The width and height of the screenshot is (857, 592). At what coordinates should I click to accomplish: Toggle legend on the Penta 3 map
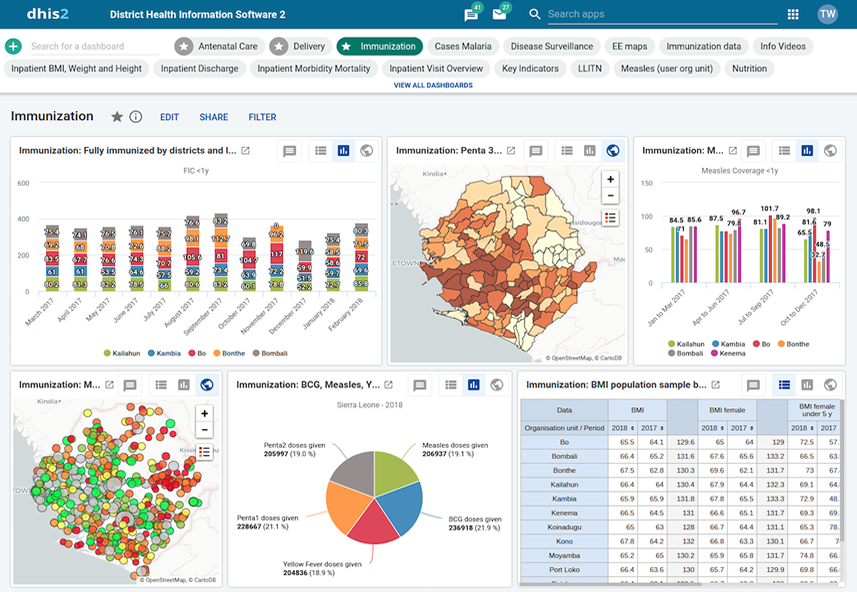[611, 217]
